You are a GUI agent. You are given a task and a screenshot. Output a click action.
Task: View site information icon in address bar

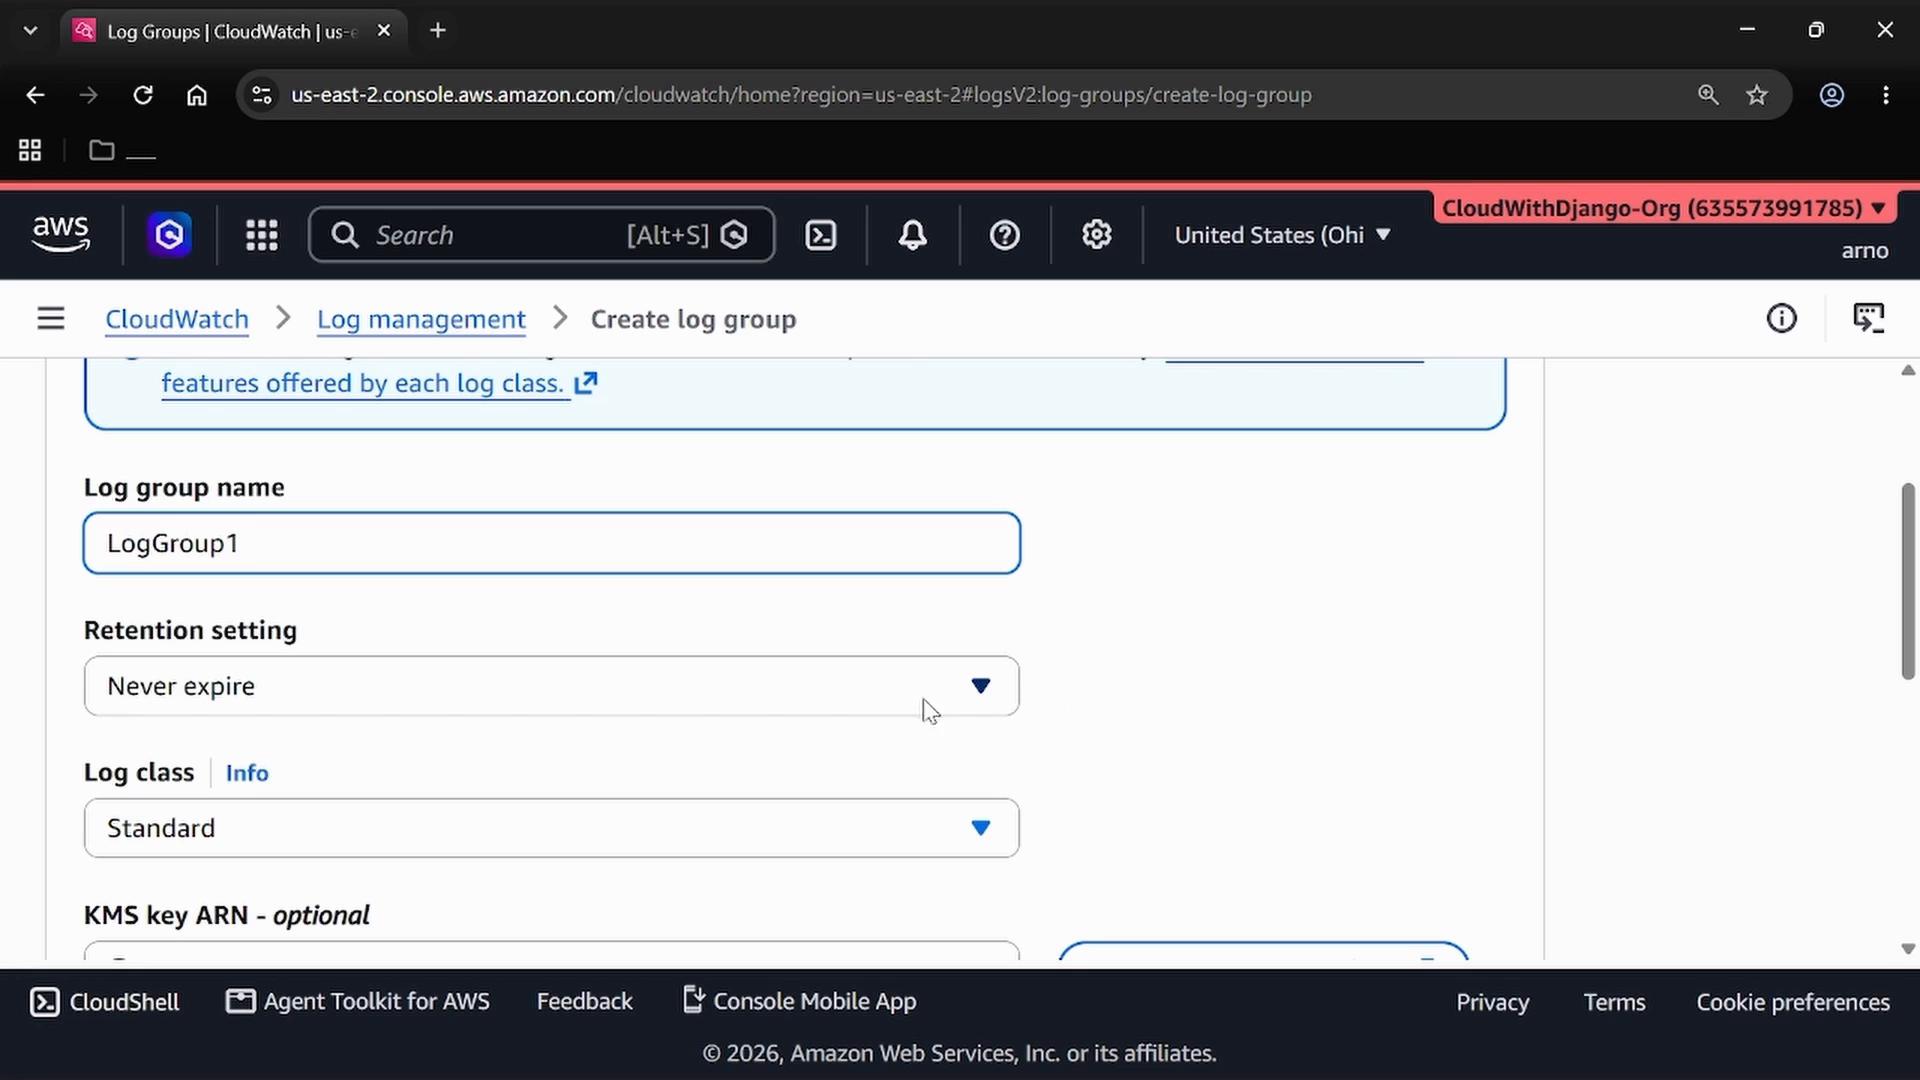pos(262,95)
